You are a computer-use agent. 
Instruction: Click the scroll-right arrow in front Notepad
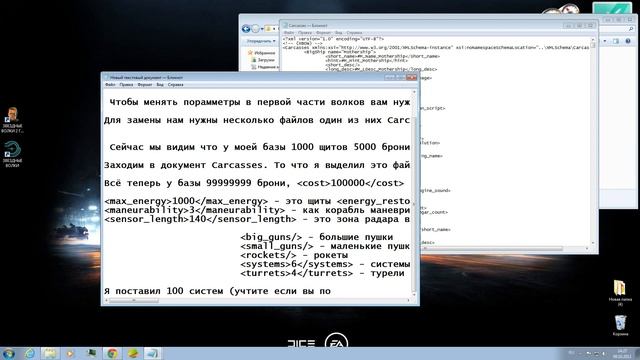pyautogui.click(x=408, y=301)
